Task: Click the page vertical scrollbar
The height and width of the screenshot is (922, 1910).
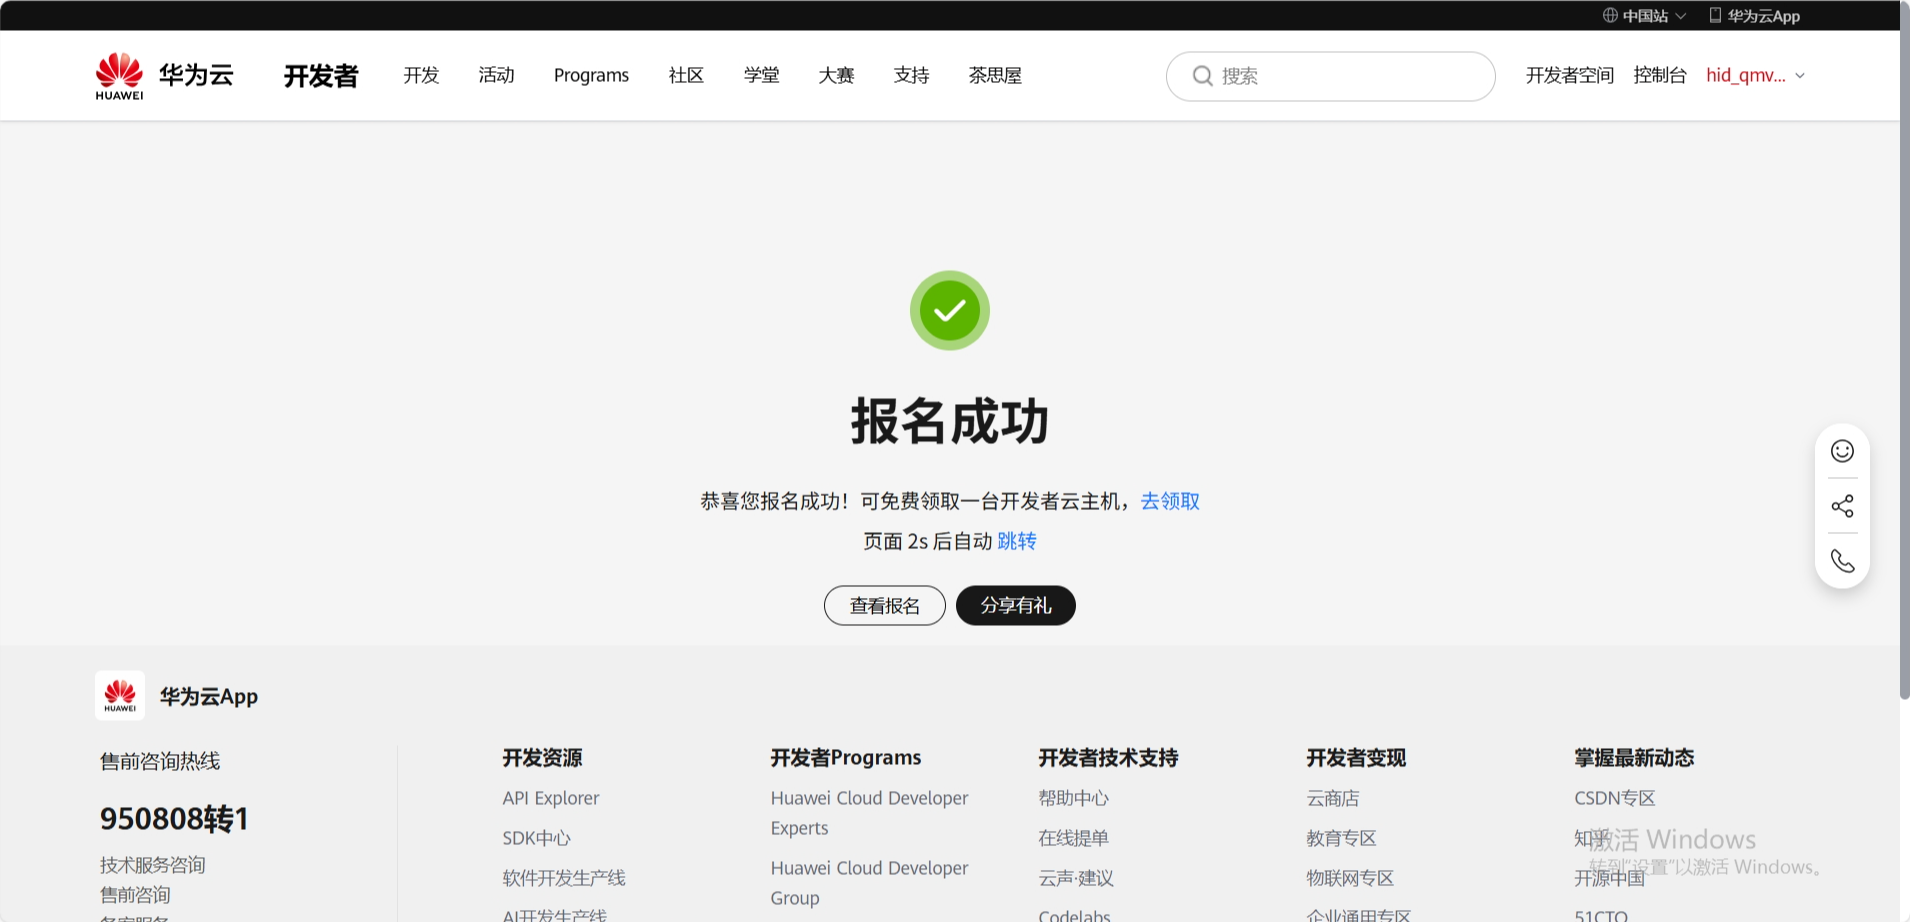Action: 1904,400
